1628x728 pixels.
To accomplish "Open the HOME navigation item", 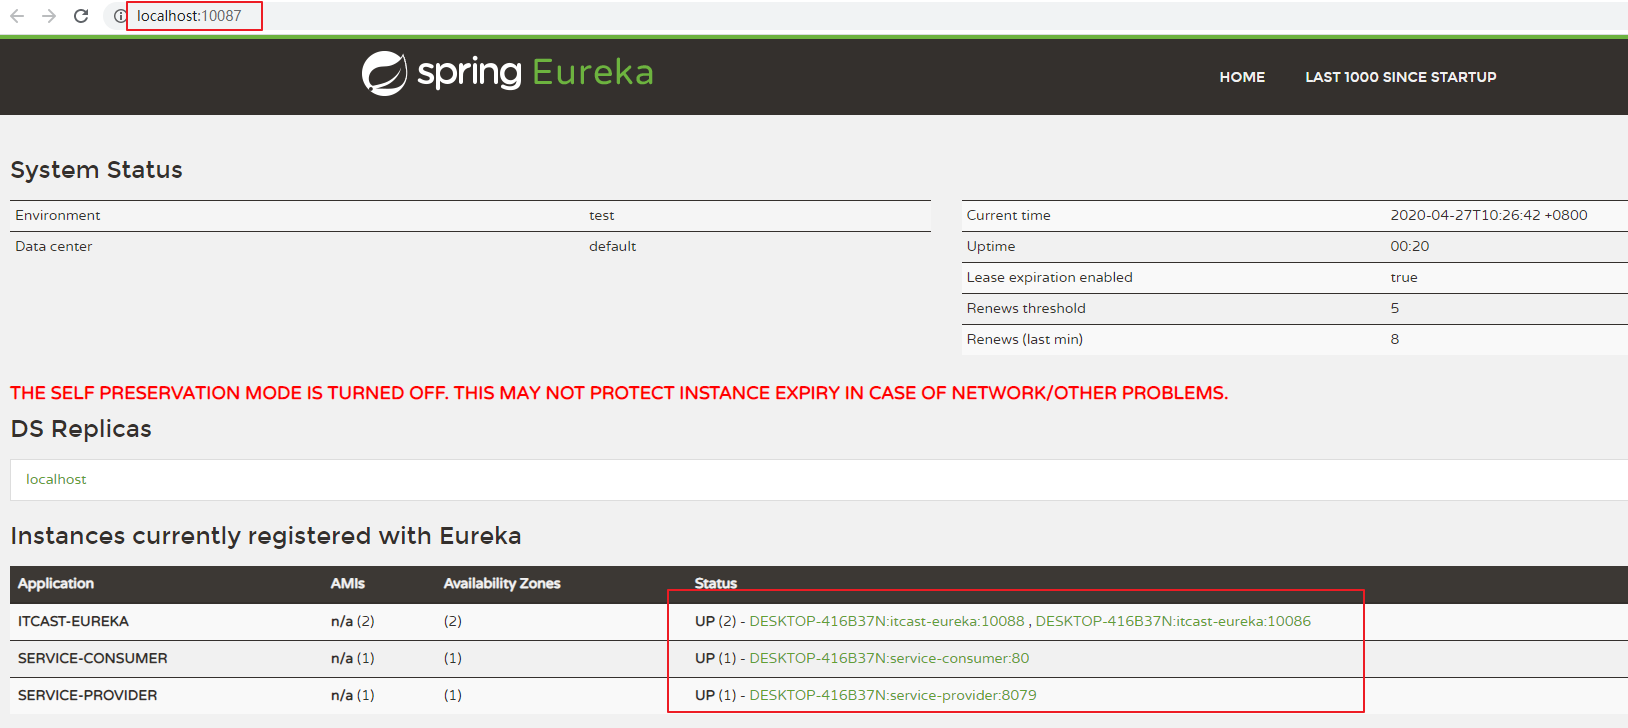I will coord(1242,77).
